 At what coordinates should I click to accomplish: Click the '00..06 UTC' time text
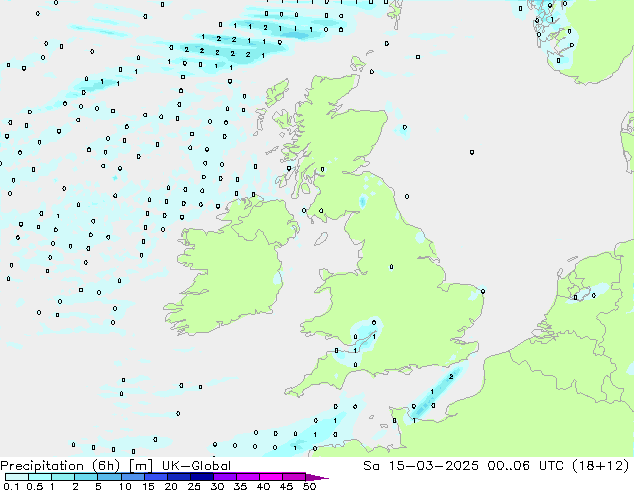tap(528, 466)
